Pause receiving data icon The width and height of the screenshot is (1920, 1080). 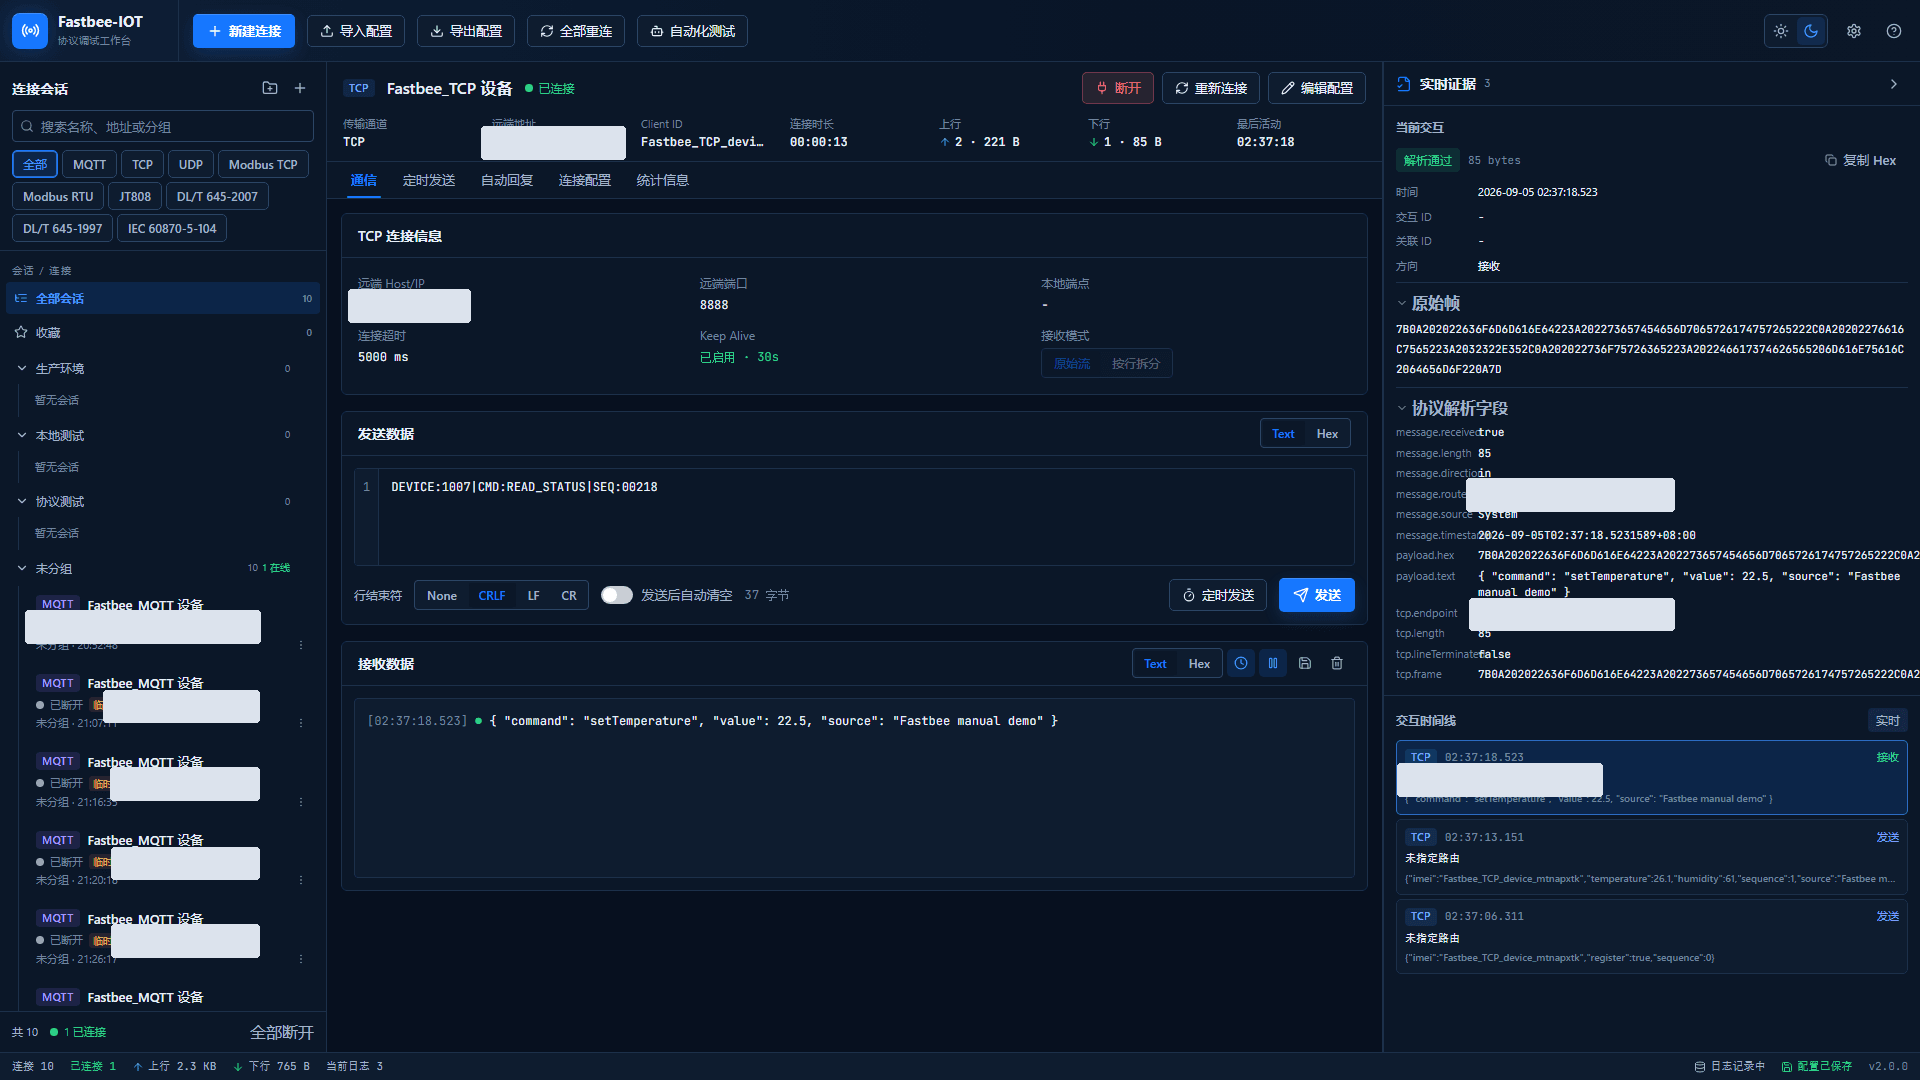pyautogui.click(x=1273, y=663)
